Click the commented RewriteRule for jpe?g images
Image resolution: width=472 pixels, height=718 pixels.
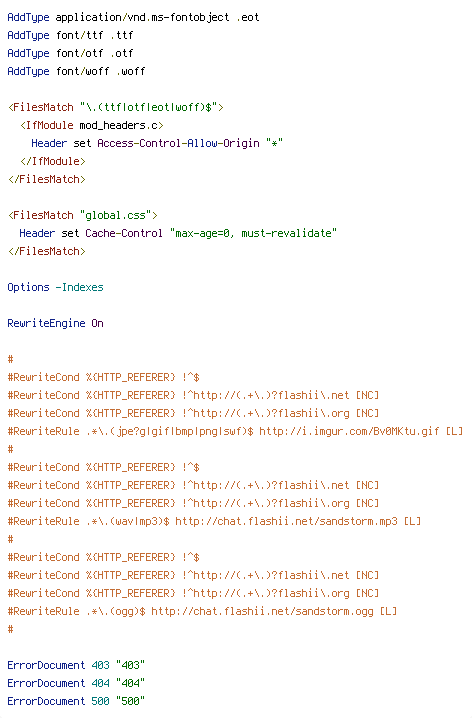coord(235,431)
